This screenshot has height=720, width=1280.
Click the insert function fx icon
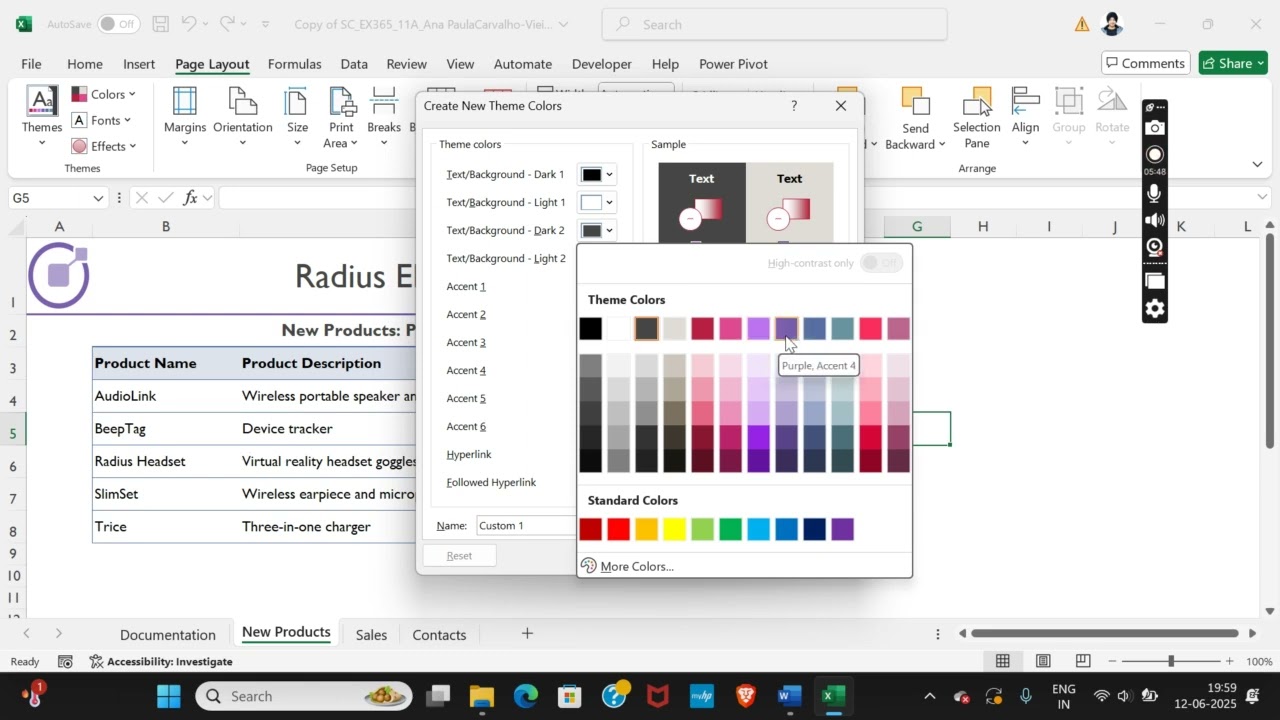190,198
